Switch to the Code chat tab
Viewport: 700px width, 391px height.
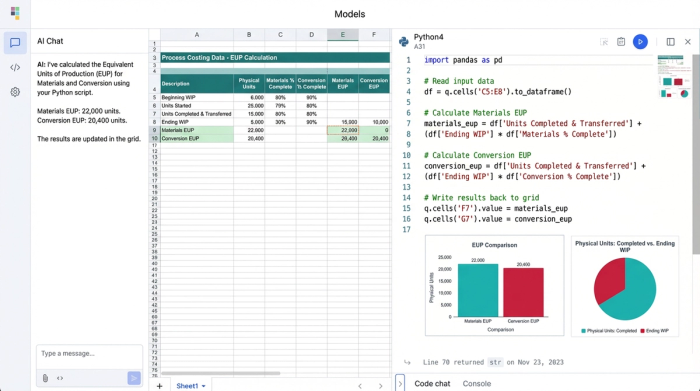click(x=432, y=383)
